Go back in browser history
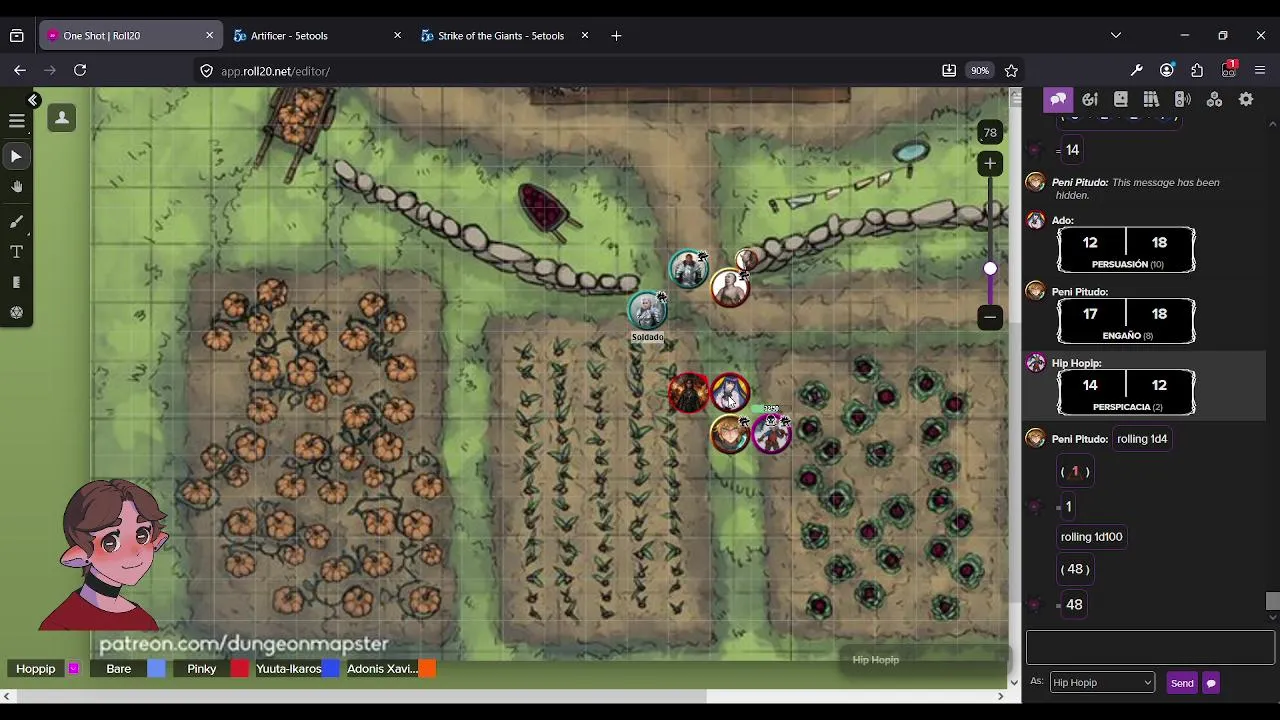1280x720 pixels. [x=20, y=71]
